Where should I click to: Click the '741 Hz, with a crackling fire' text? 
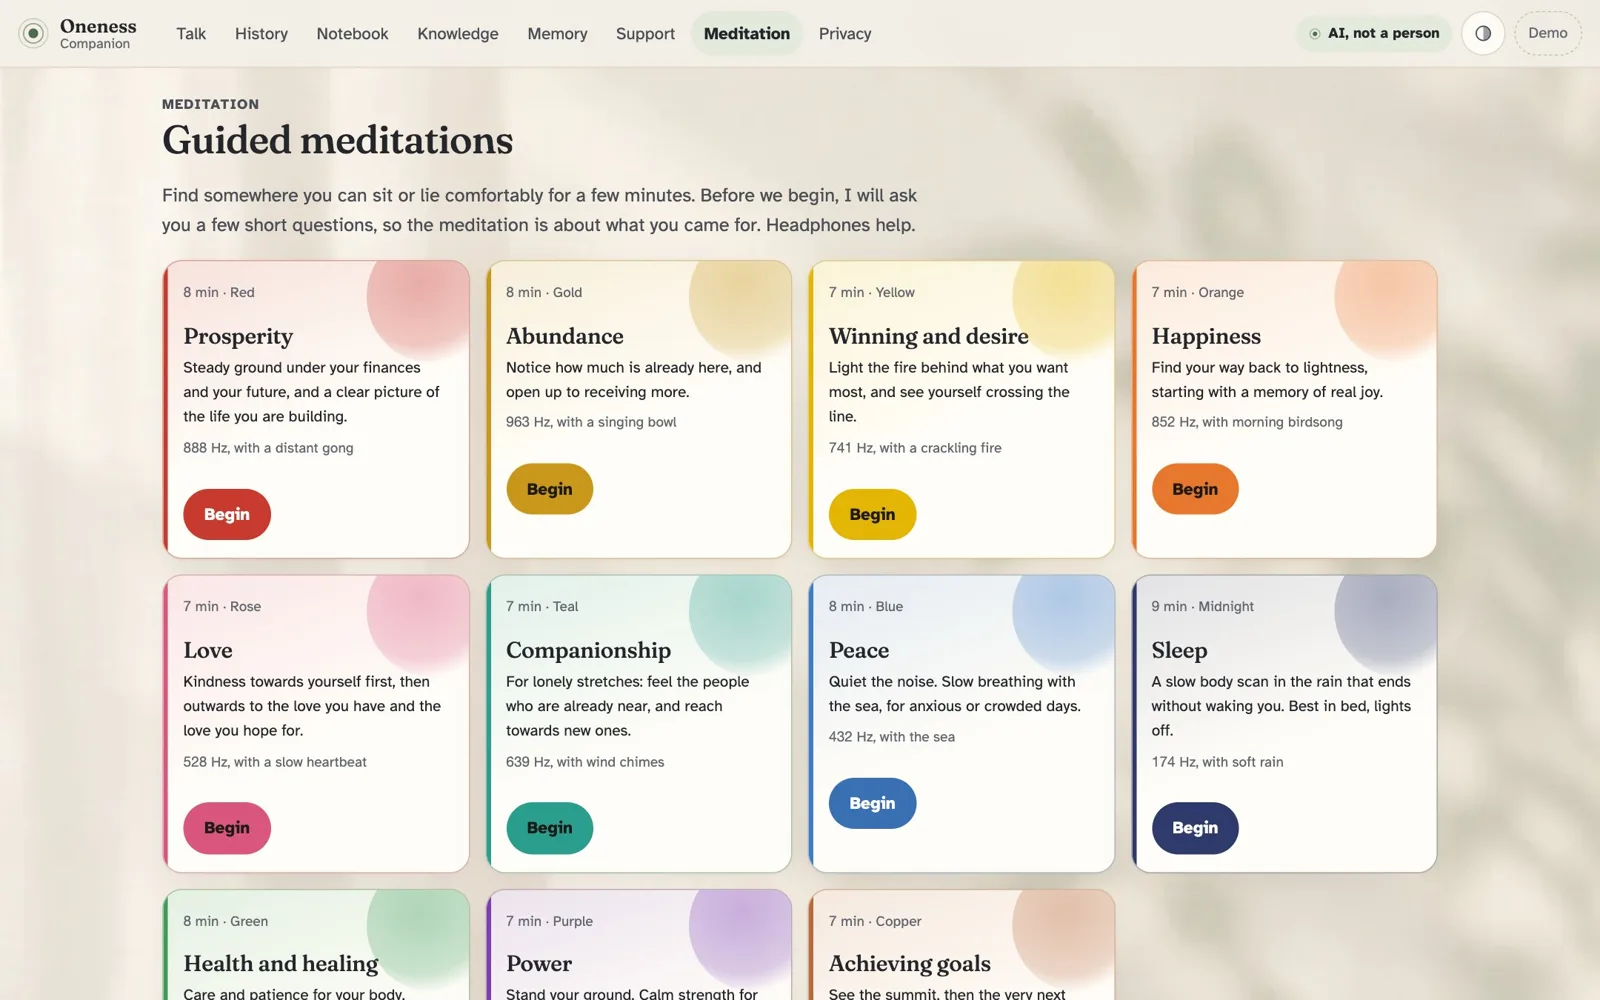915,448
